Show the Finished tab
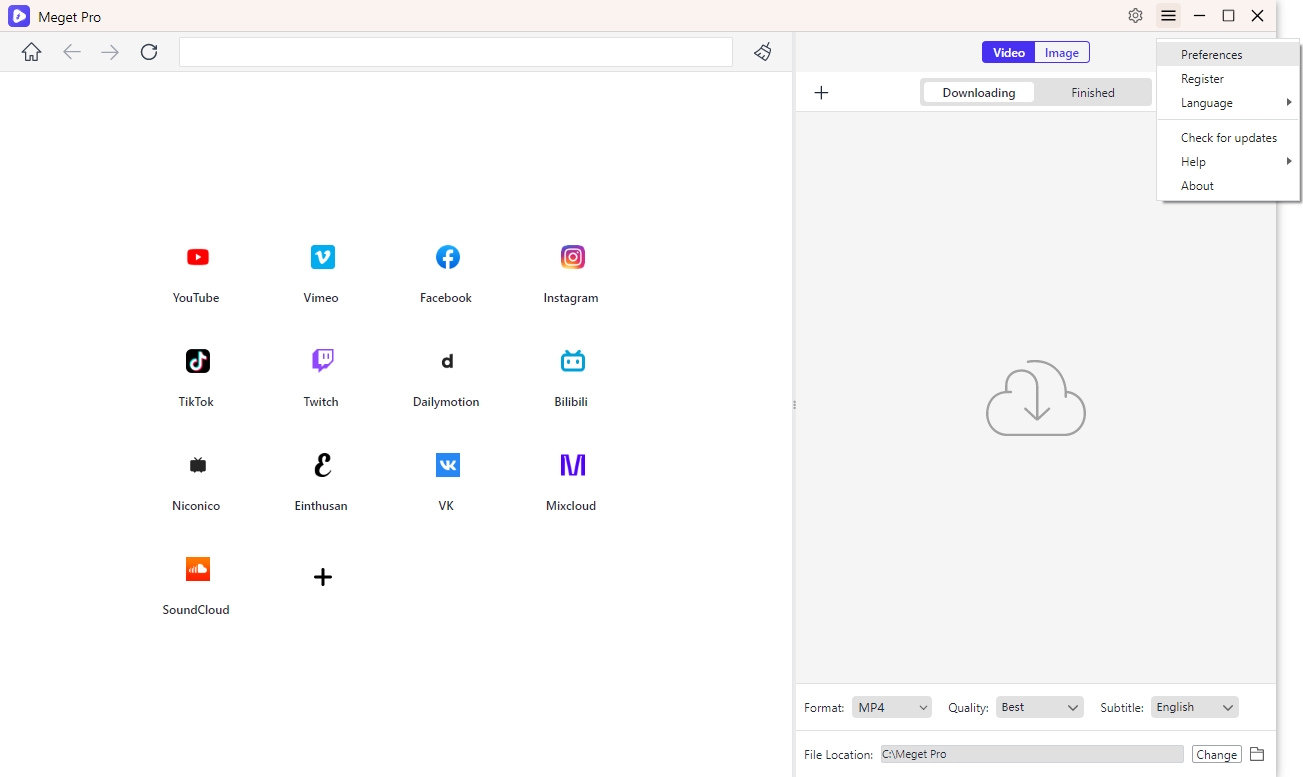 1093,93
